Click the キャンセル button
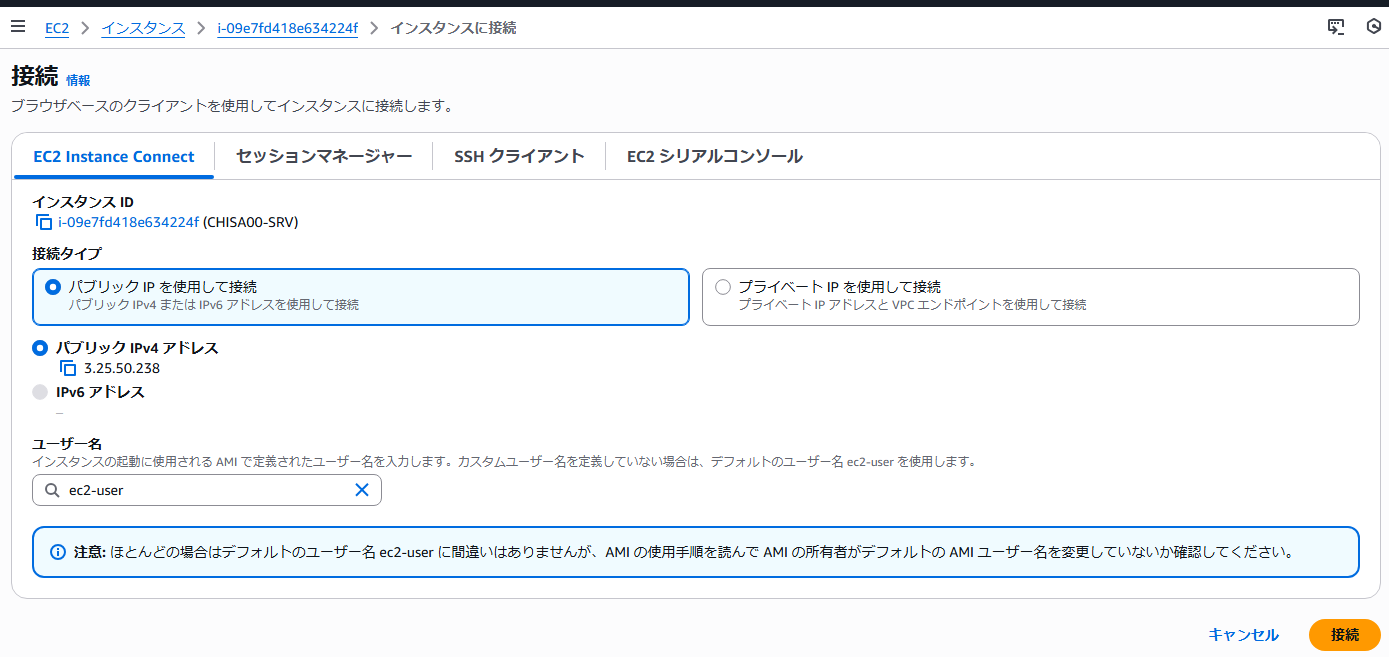 tap(1243, 635)
